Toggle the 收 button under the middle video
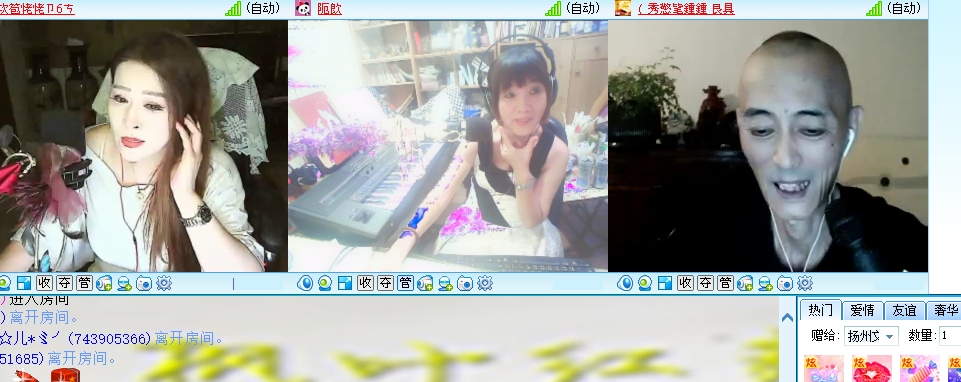 [365, 283]
